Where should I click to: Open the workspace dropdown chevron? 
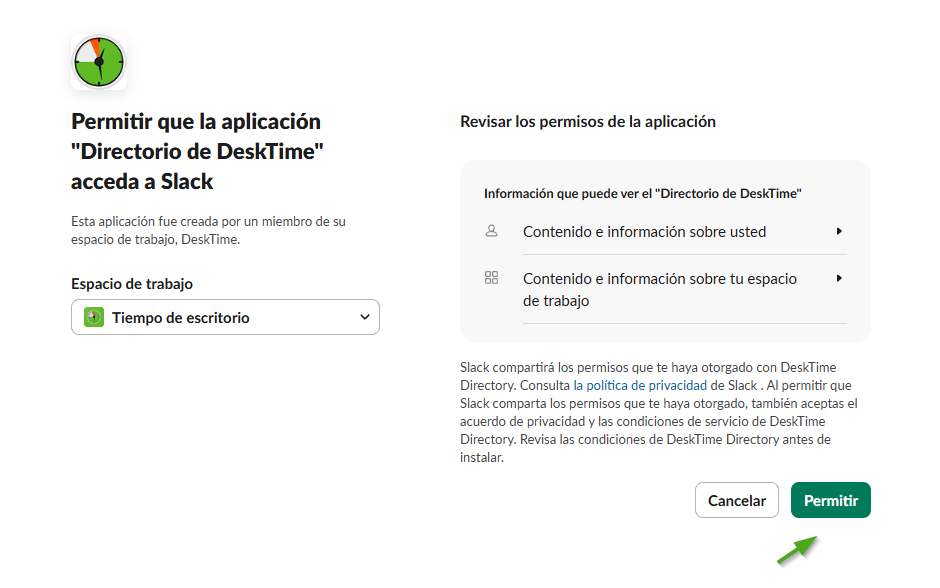click(364, 317)
